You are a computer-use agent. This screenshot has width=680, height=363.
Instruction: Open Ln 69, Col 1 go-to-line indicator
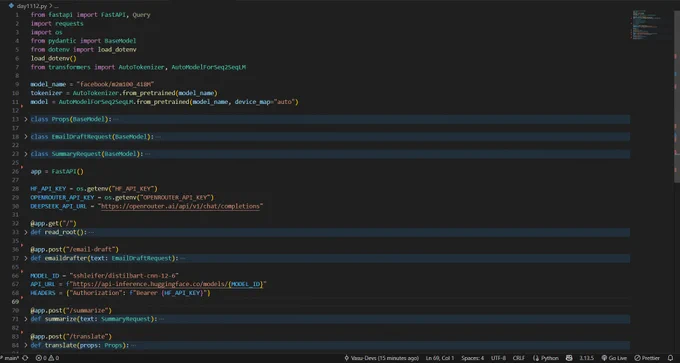tap(440, 358)
